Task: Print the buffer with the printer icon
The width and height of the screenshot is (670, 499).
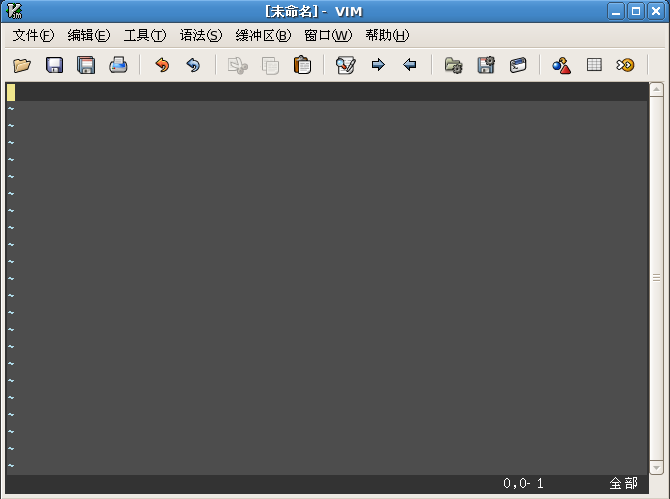Action: pyautogui.click(x=118, y=65)
